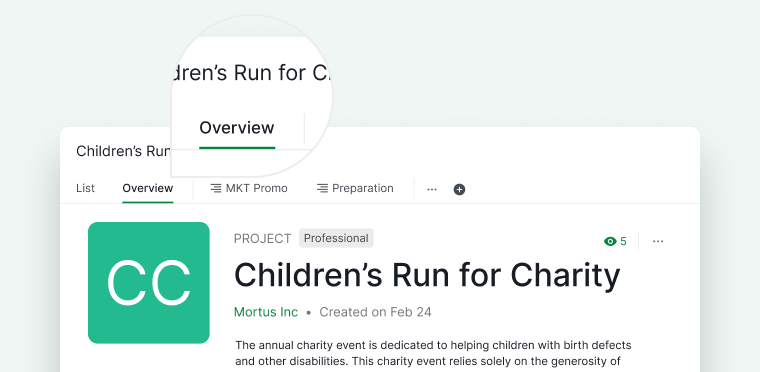
Task: Click the Children's Run for Charity heading
Action: point(427,275)
